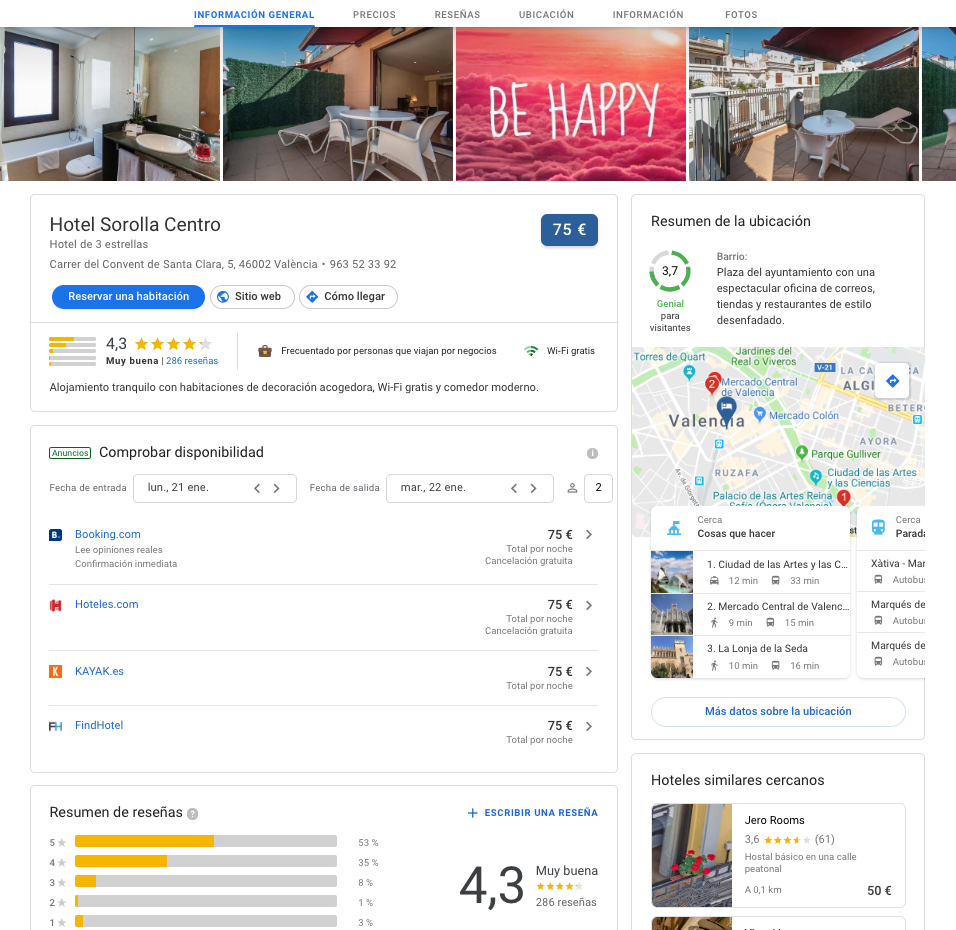Click the Booking.com logo icon
The width and height of the screenshot is (956, 930).
[x=56, y=535]
